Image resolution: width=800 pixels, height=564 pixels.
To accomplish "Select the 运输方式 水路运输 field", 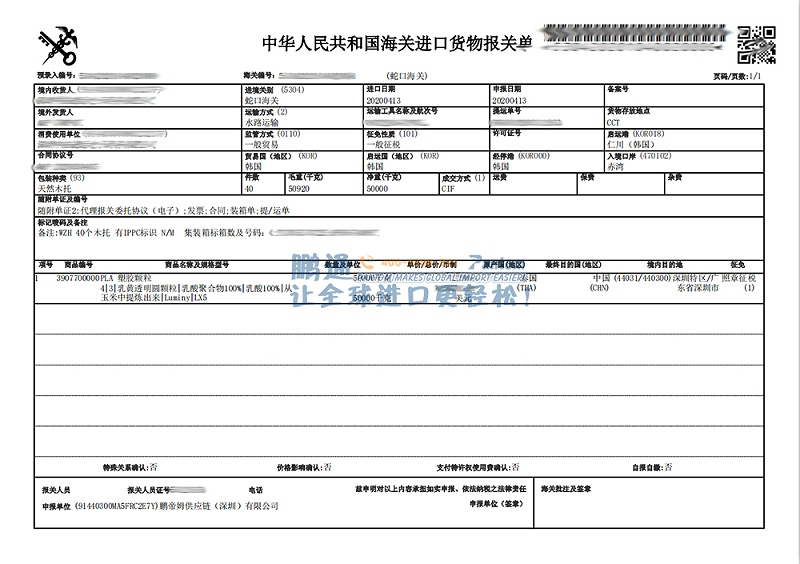I will tap(265, 123).
